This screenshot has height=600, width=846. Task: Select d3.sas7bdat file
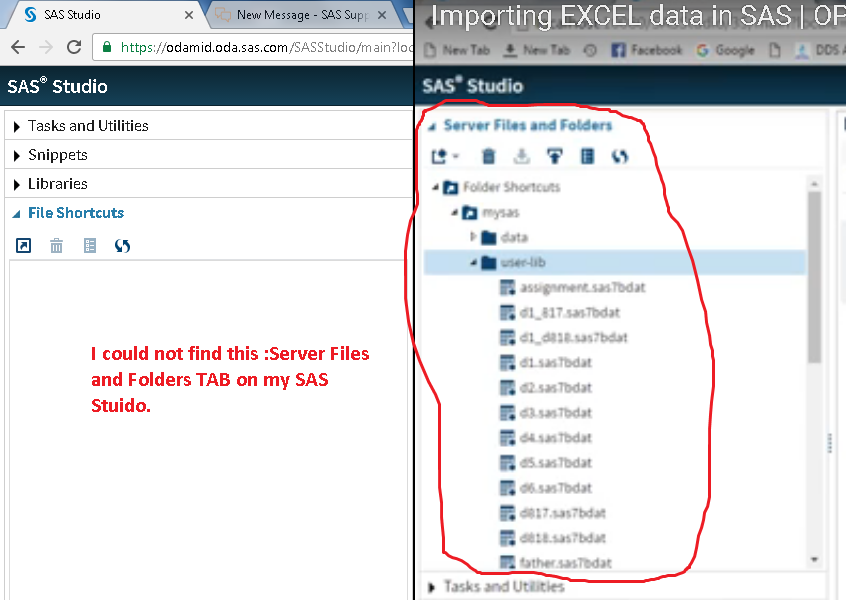[555, 413]
